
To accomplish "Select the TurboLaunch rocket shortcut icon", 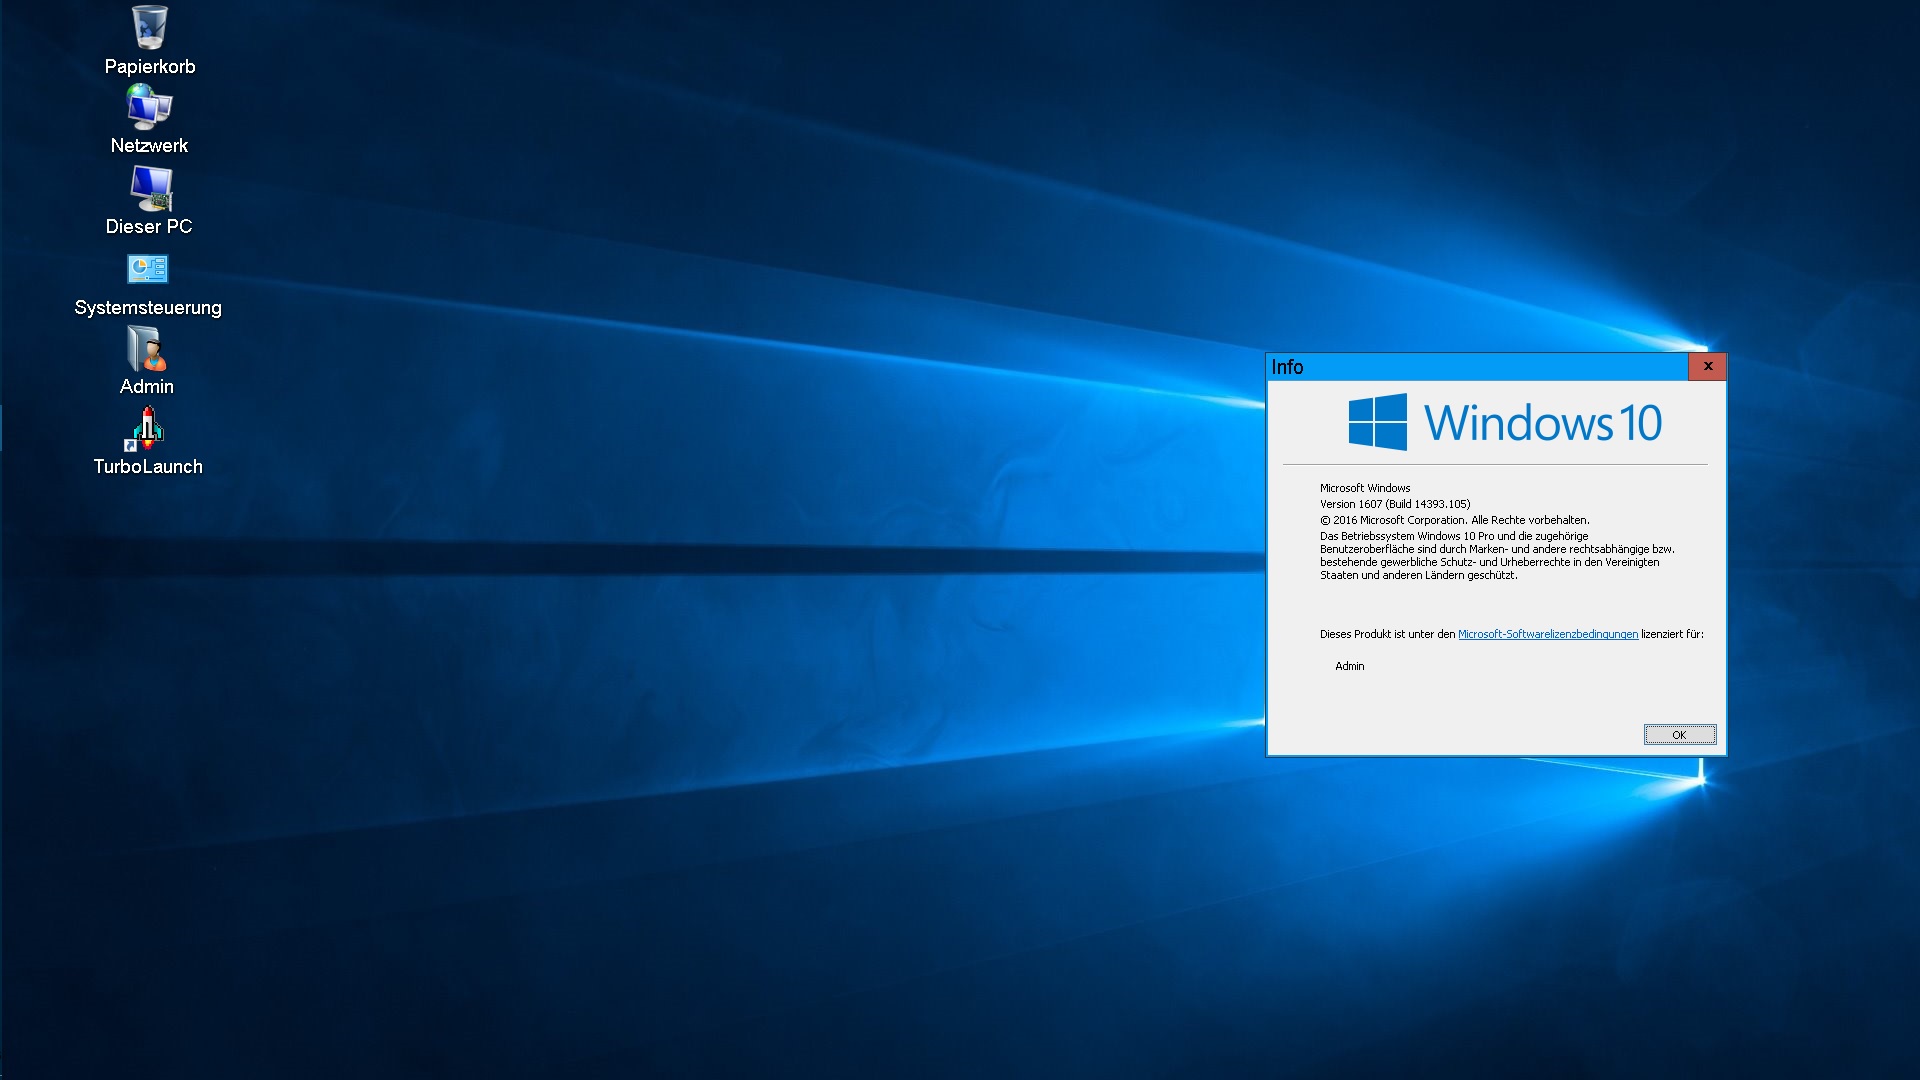I will tap(148, 429).
